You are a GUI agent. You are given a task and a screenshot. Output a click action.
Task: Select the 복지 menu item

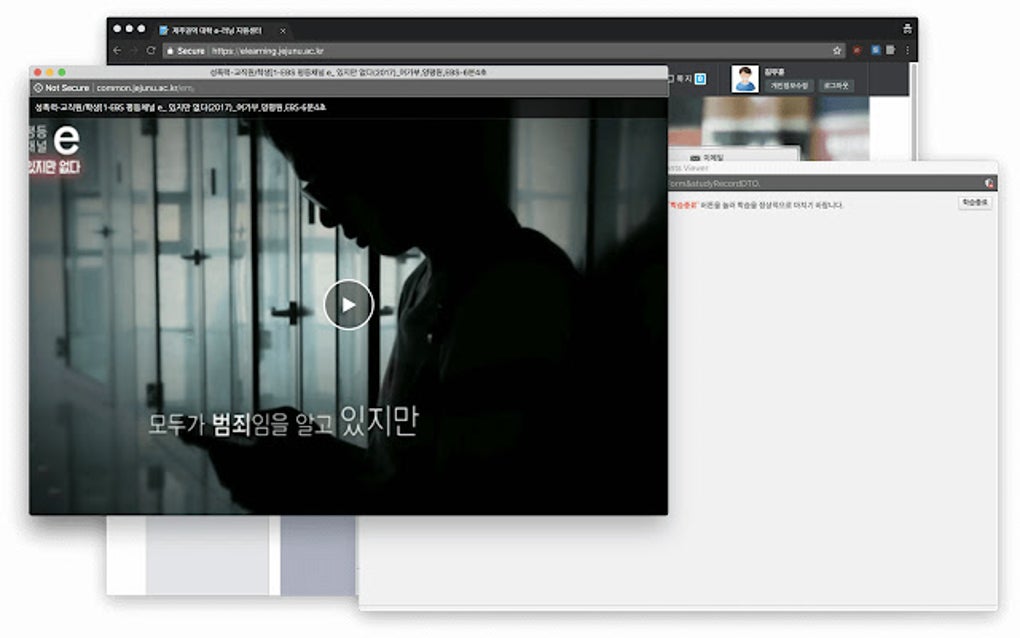(x=682, y=76)
